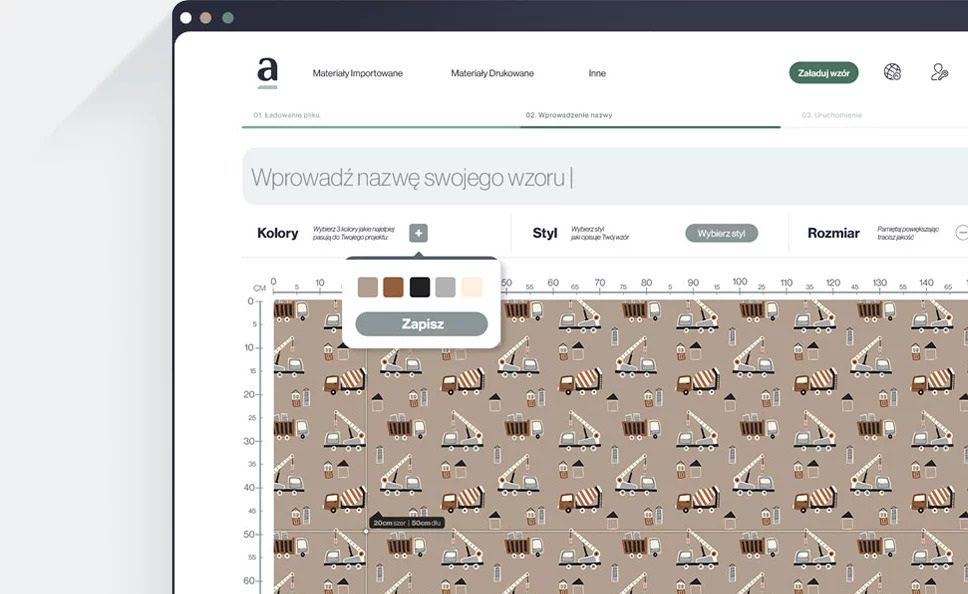Select the beige-taupe color swatch
968x594 pixels.
click(368, 287)
